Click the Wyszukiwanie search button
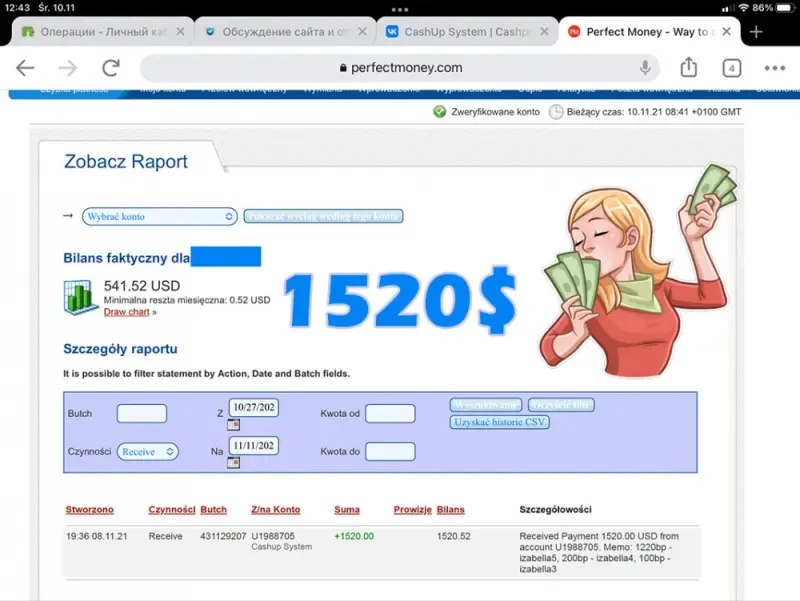The height and width of the screenshot is (601, 800). 486,405
